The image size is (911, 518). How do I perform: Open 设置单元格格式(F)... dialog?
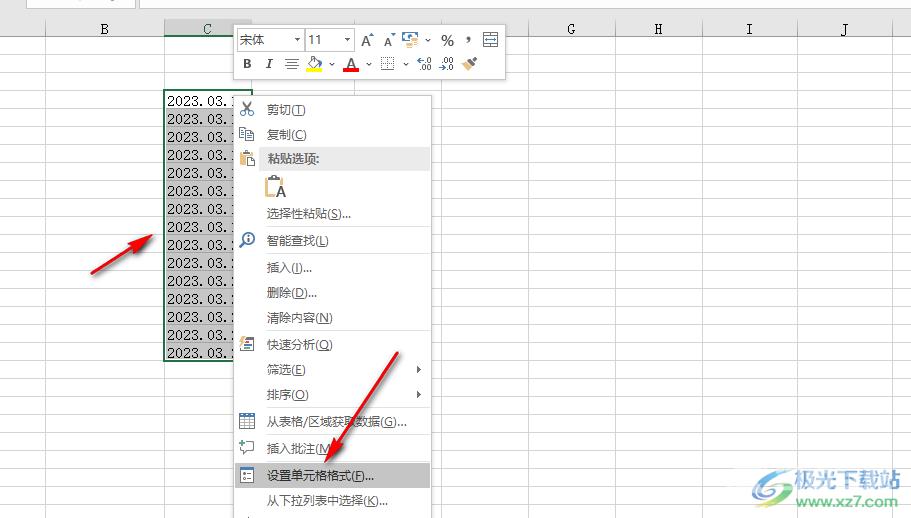(x=332, y=476)
